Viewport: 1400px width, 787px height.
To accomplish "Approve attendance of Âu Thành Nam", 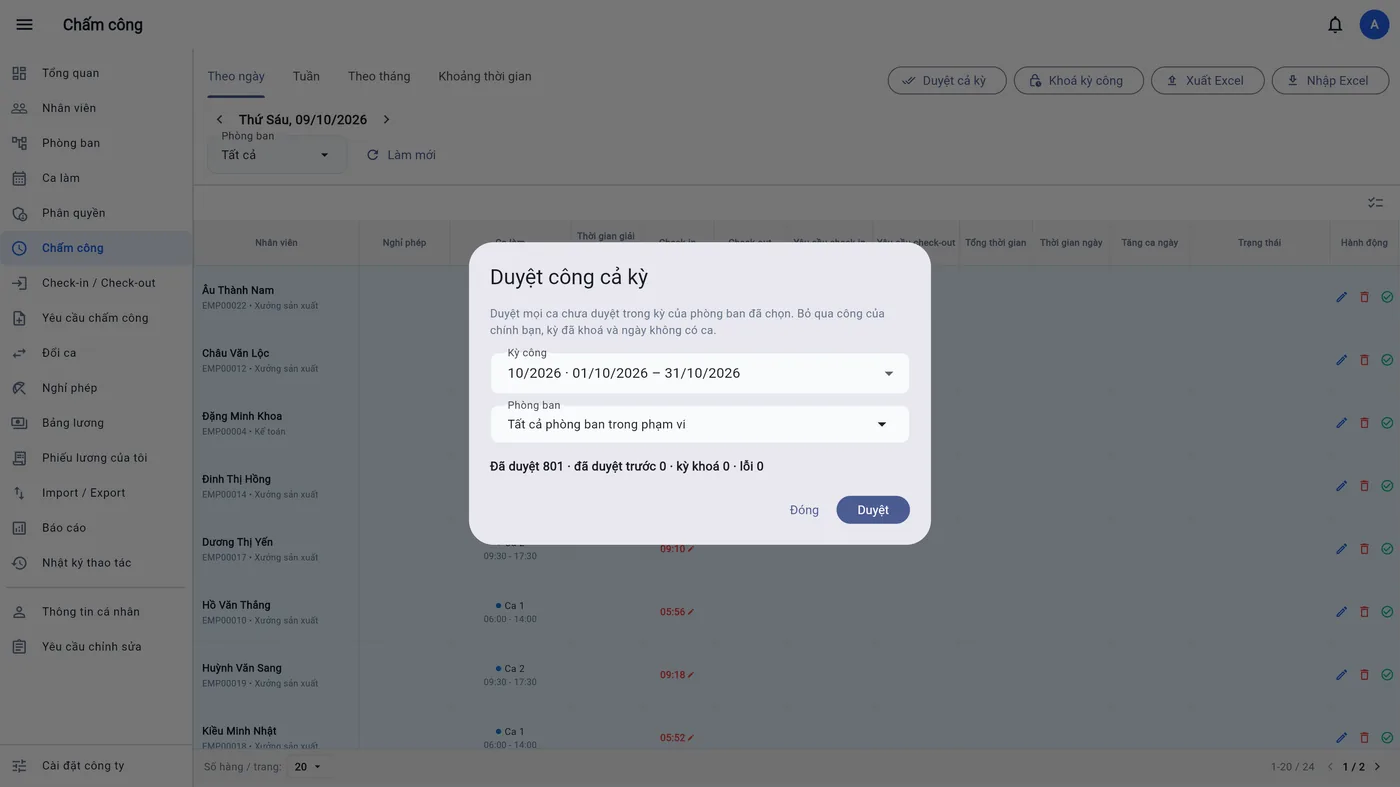I will coord(1387,297).
